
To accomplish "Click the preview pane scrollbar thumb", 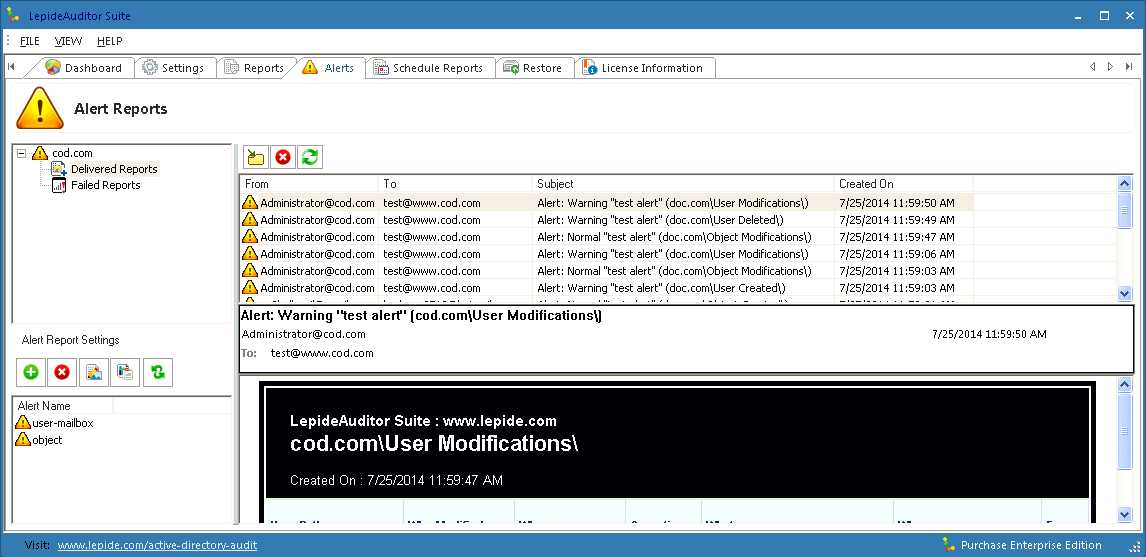I will point(1125,431).
